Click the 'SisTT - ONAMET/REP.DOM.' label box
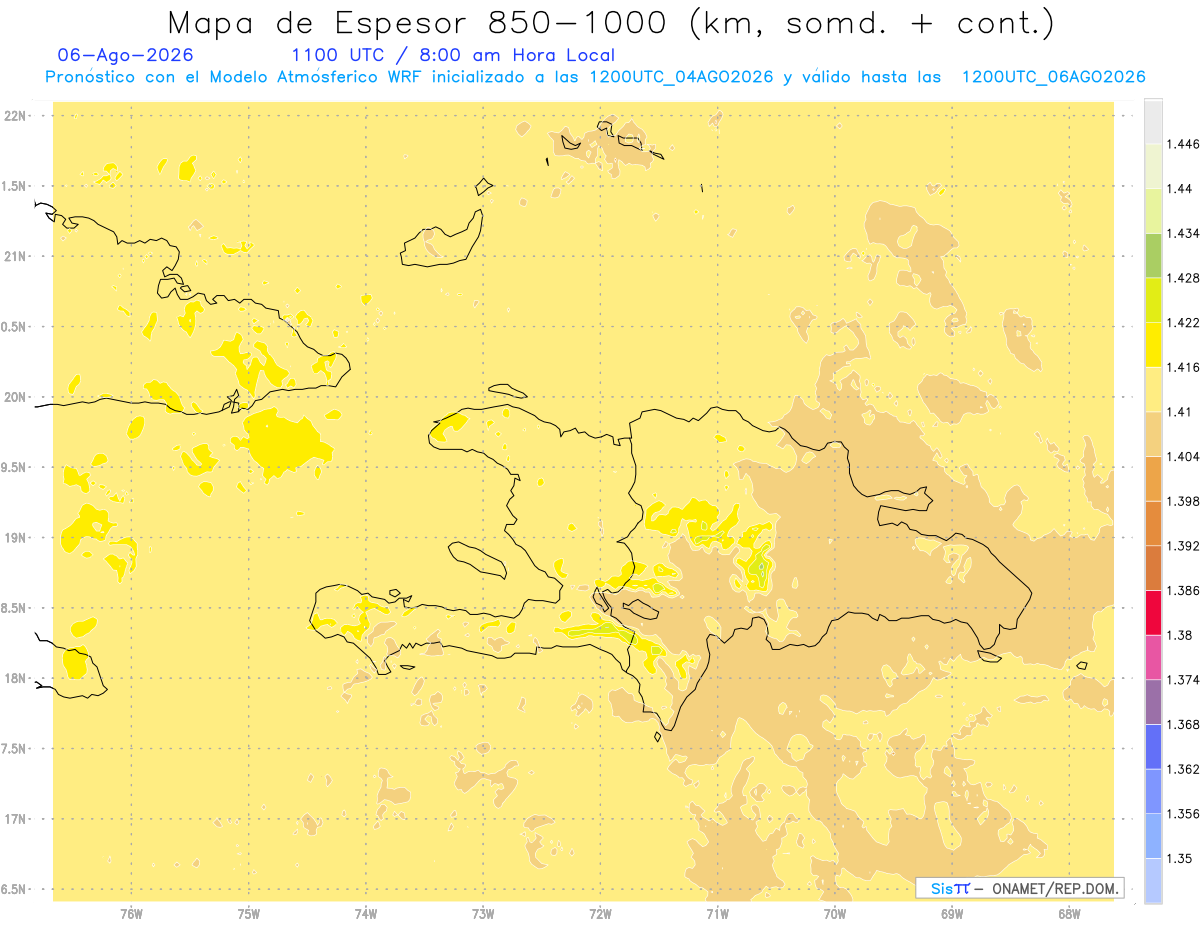 (x=1020, y=888)
